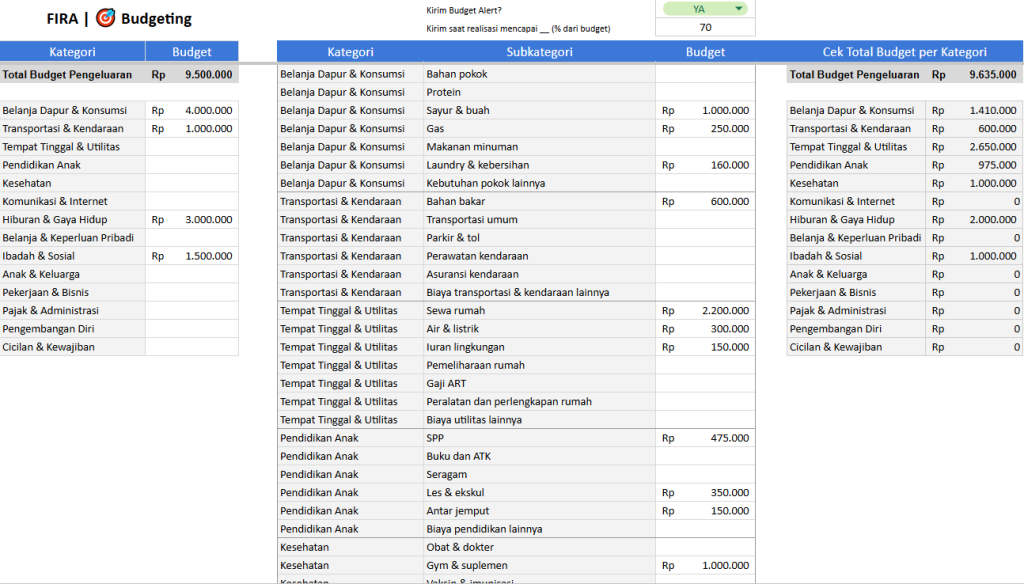Click the left table Komunikasi & Internet row
Viewport: 1024px width, 584px height.
72,201
